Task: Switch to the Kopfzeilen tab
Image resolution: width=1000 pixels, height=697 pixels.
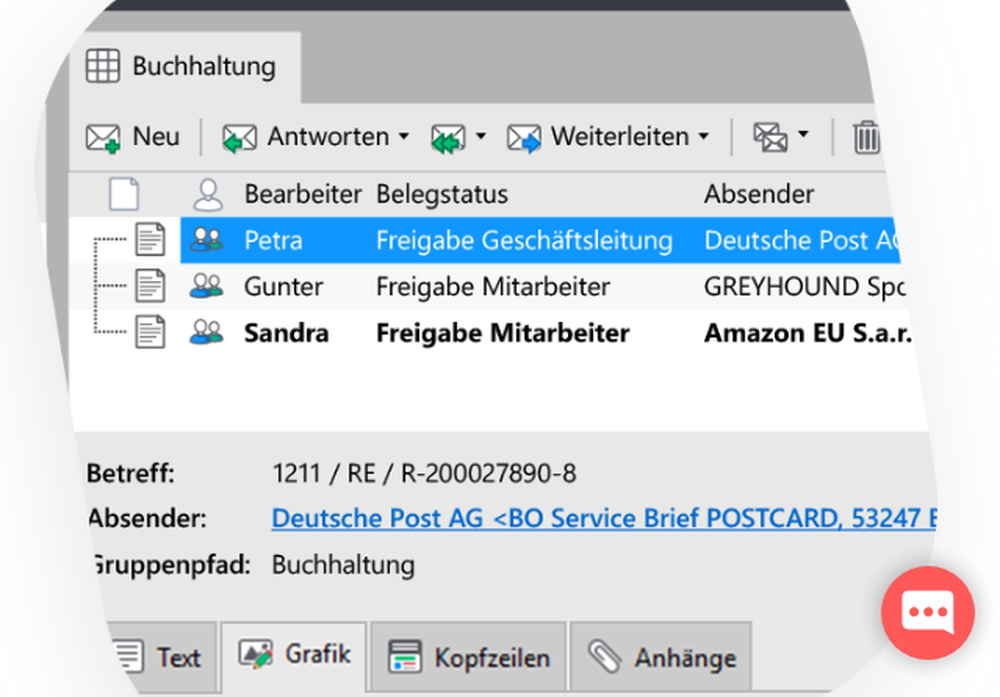Action: 468,657
